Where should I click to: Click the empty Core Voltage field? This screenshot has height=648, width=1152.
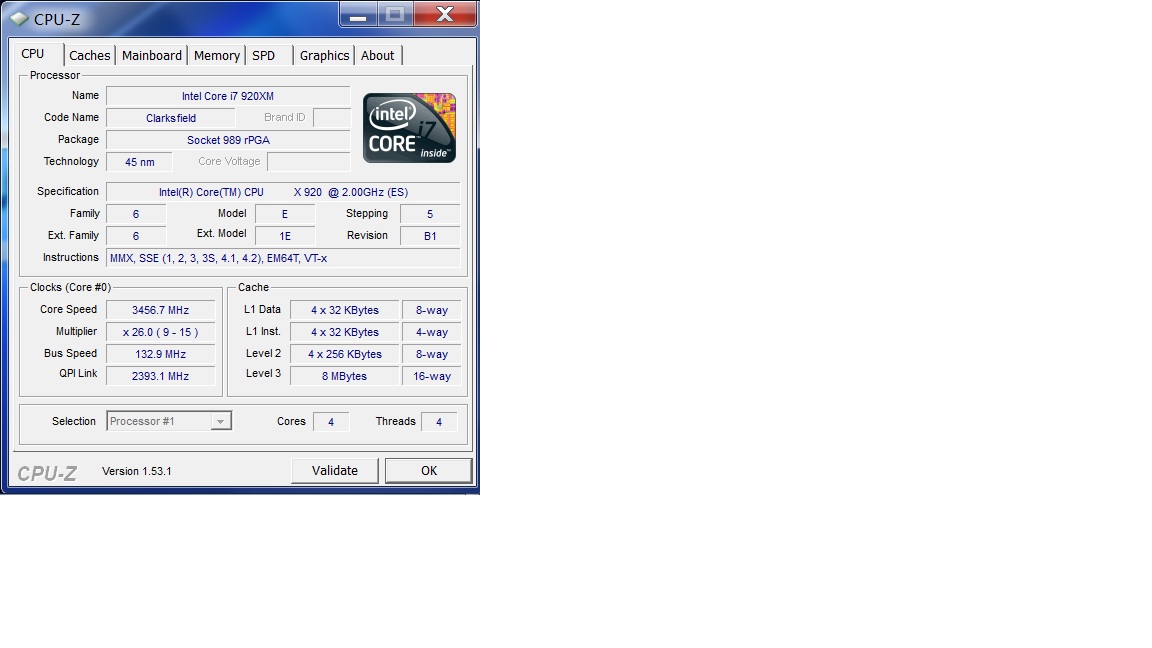pyautogui.click(x=309, y=162)
